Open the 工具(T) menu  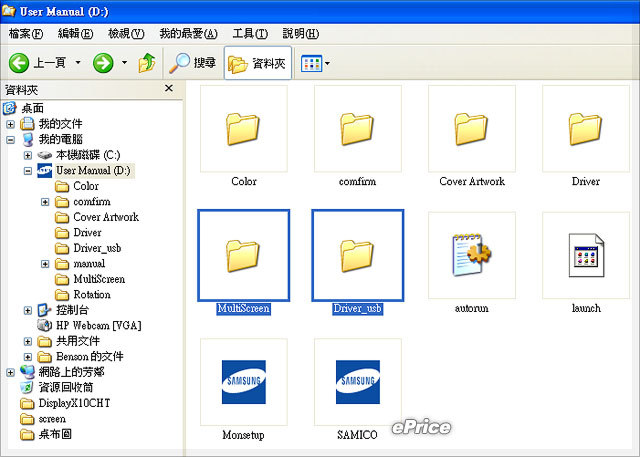(x=250, y=33)
